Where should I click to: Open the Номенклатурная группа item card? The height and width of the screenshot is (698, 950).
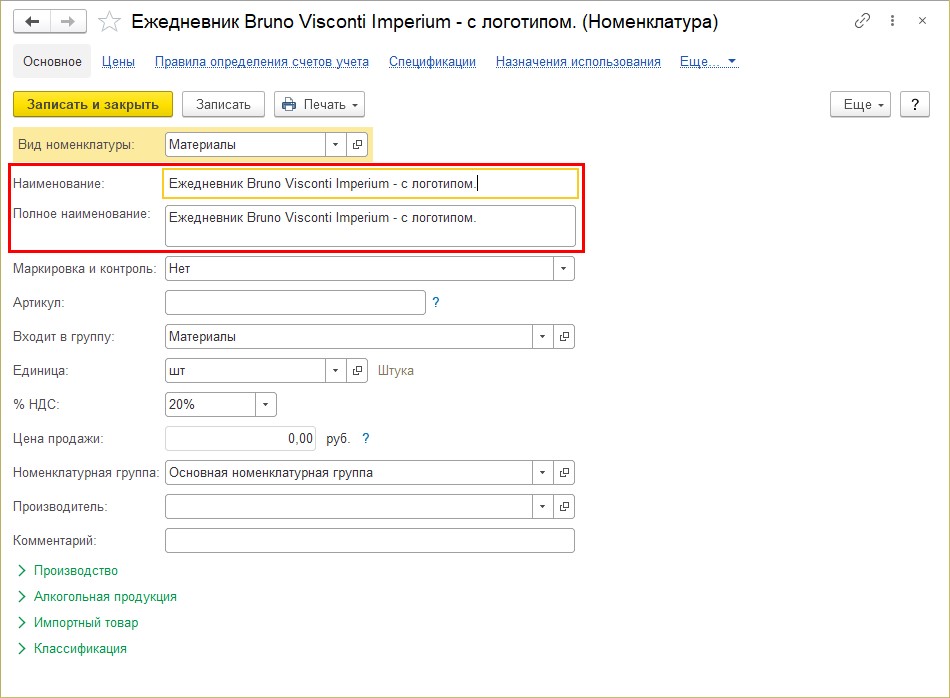click(564, 473)
